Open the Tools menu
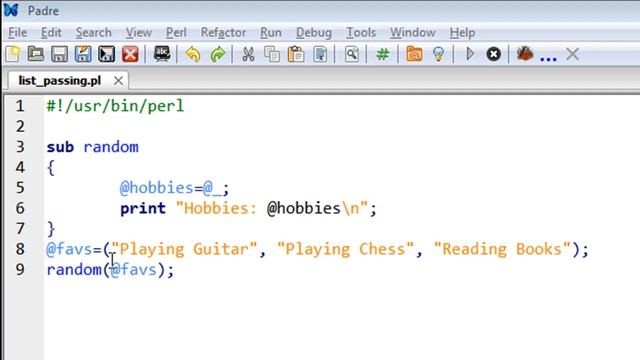This screenshot has height=360, width=640. tap(361, 33)
